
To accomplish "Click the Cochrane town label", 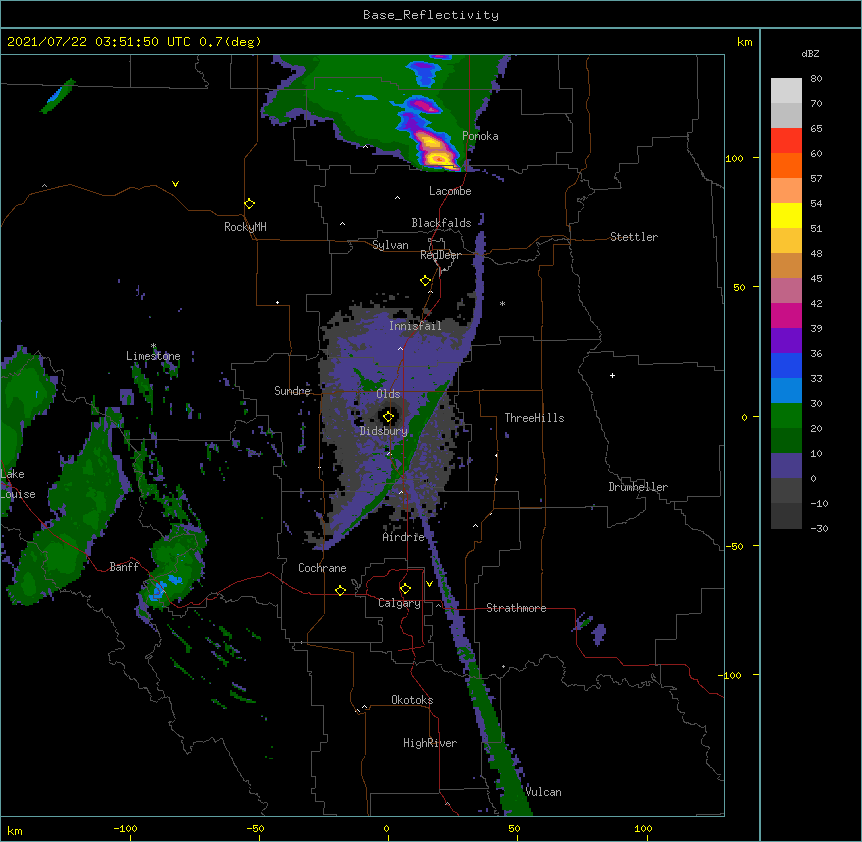I will 322,568.
